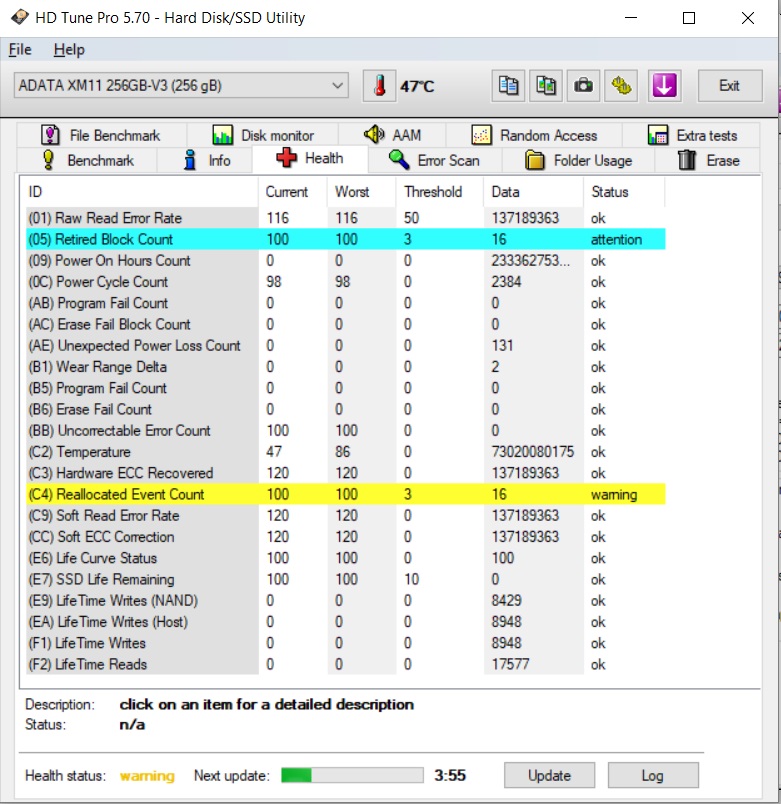The width and height of the screenshot is (781, 804).
Task: Click the thermometer temperature icon
Action: [x=379, y=86]
